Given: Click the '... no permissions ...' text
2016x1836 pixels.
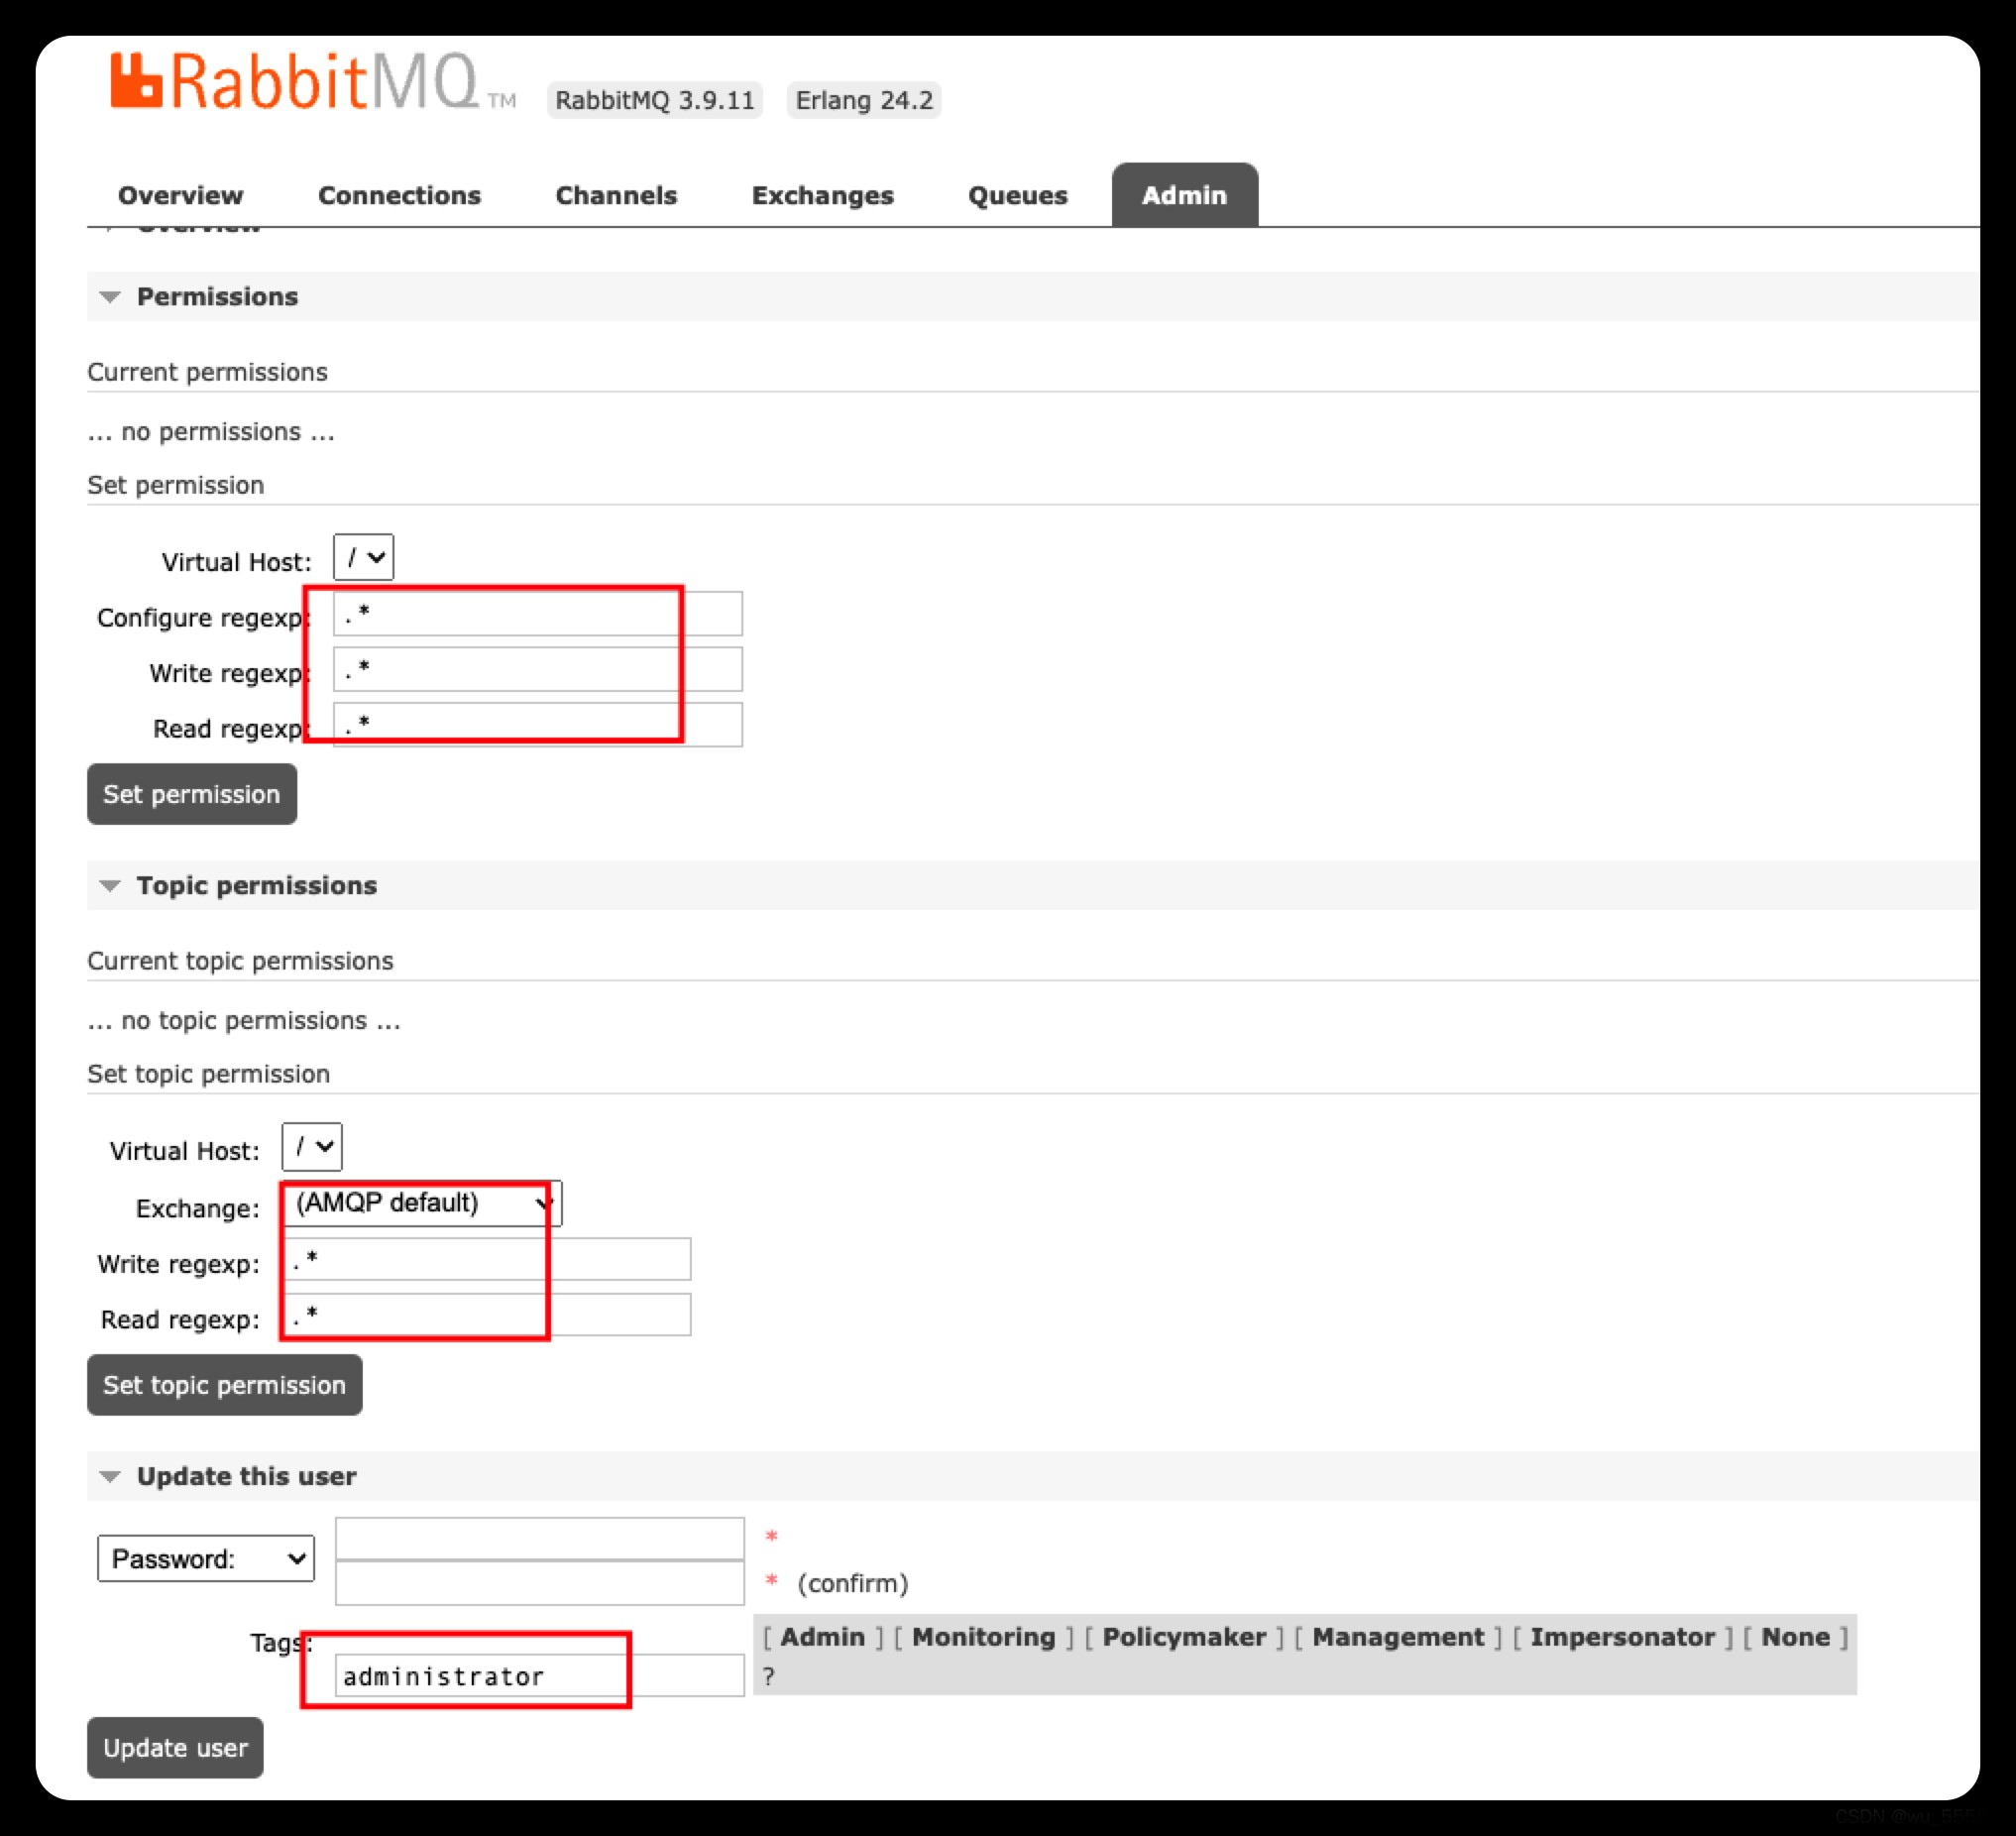Looking at the screenshot, I should (x=211, y=432).
